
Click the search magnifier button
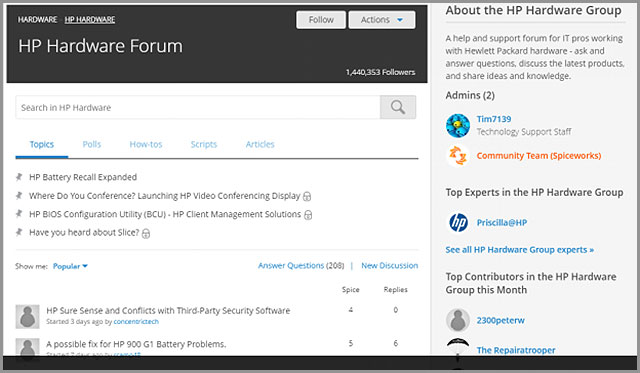398,107
